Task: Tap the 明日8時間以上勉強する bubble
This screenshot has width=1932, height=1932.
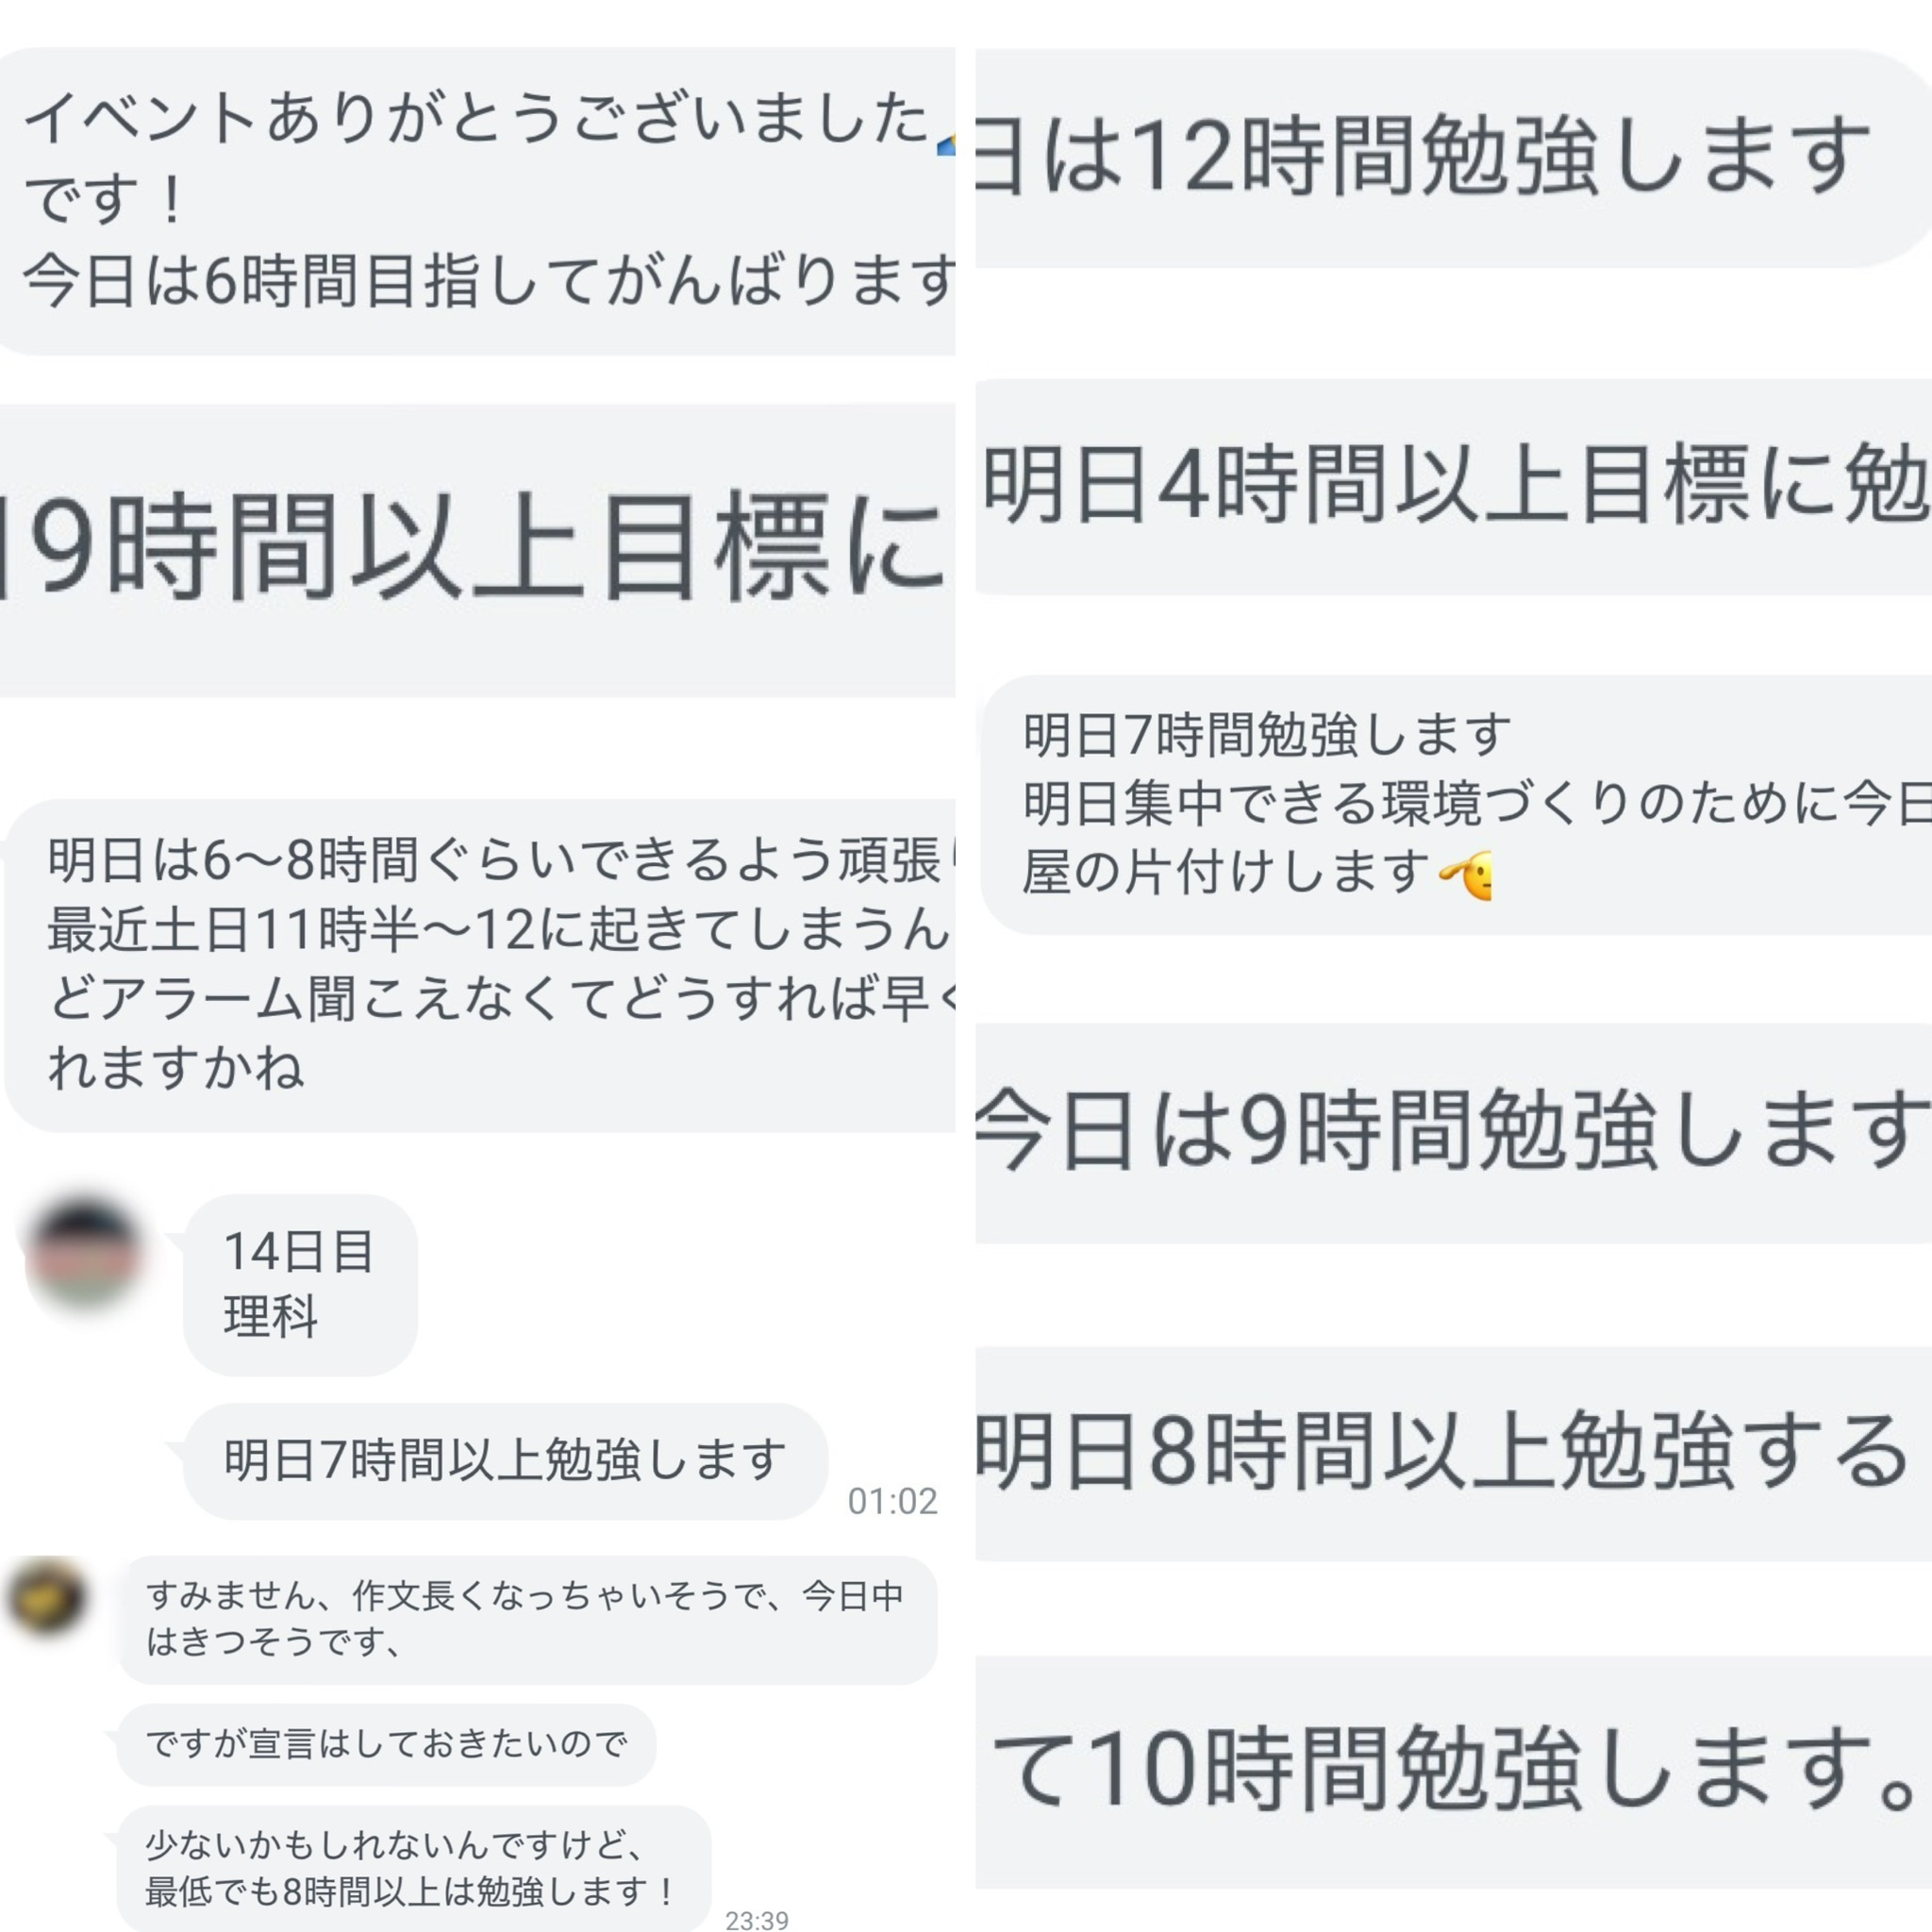Action: coord(1453,1453)
